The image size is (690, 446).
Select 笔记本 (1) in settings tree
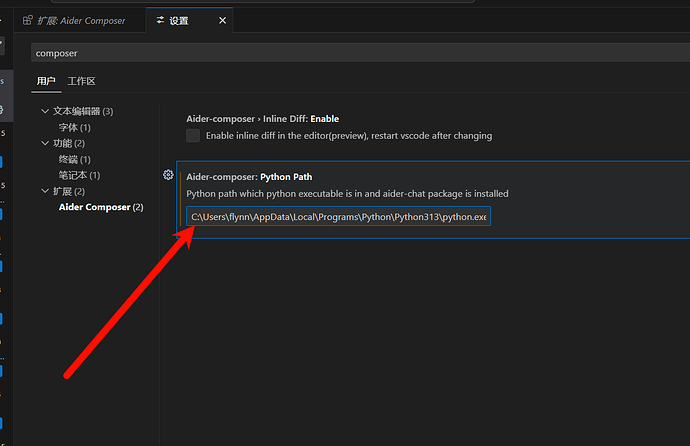(x=80, y=175)
